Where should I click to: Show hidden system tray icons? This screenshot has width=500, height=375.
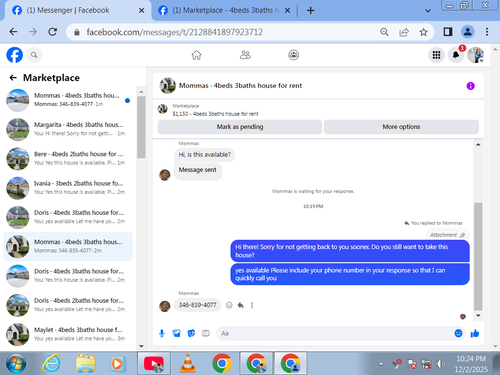(x=381, y=364)
